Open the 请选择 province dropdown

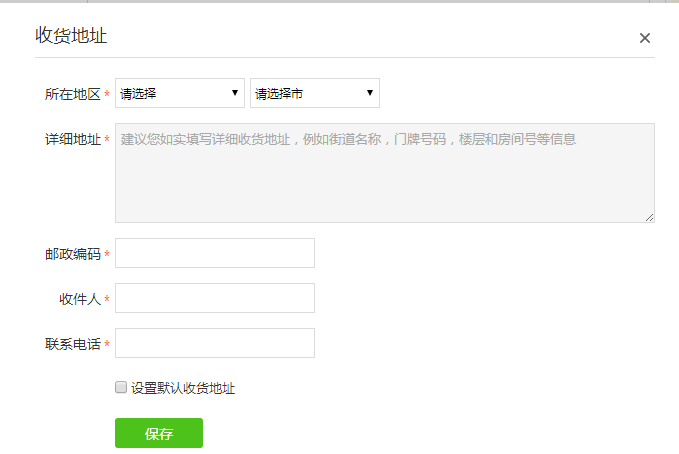(x=170, y=94)
